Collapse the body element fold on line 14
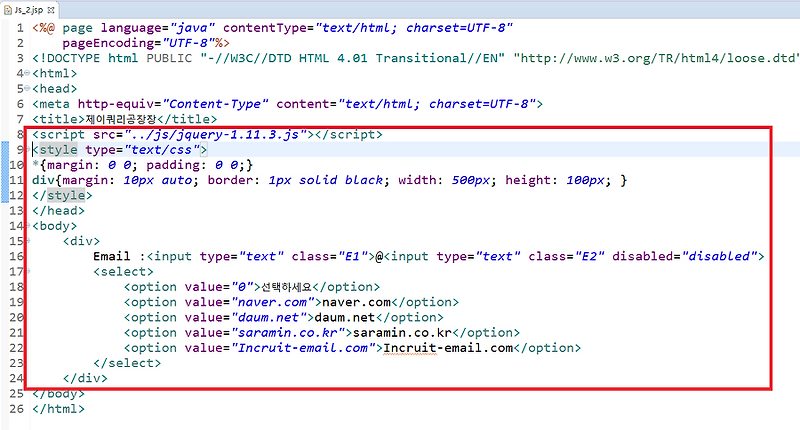Viewport: 800px width, 430px height. pyautogui.click(x=27, y=225)
